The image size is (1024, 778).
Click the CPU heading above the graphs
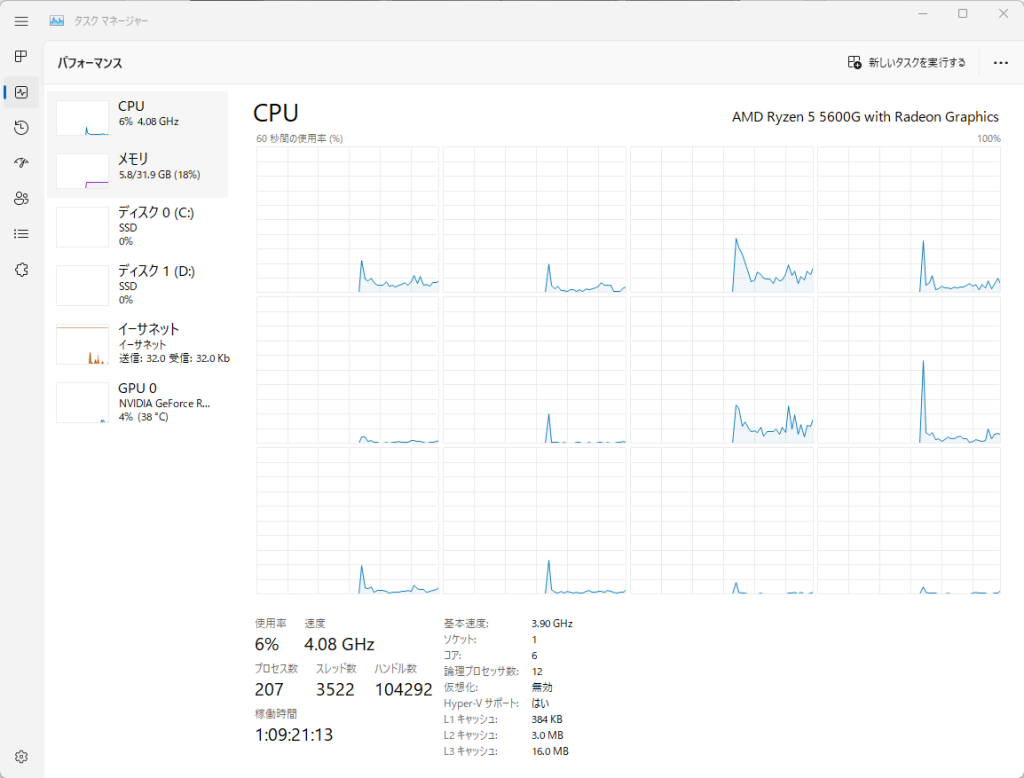pos(274,113)
